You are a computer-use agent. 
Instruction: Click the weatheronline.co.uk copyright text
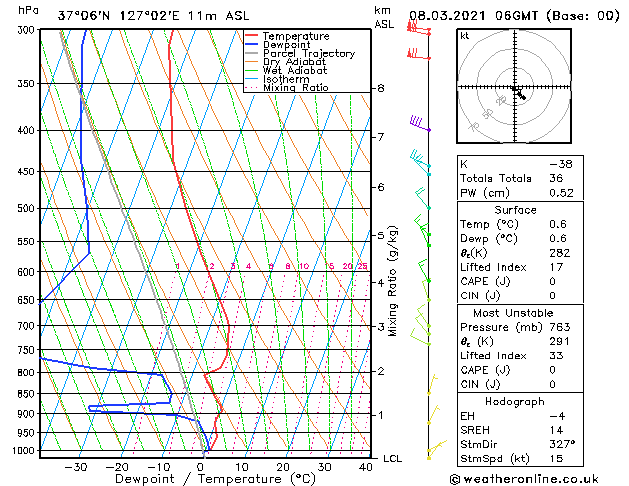[524, 479]
